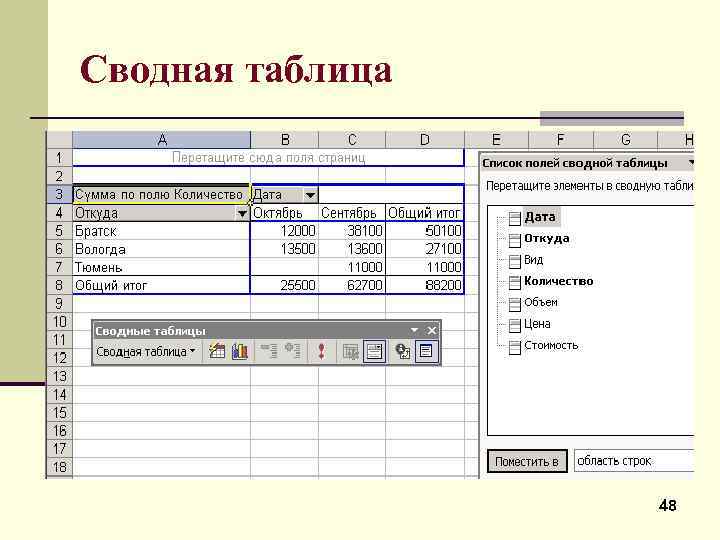
Task: Select the Цена field in the field list
Action: (530, 324)
